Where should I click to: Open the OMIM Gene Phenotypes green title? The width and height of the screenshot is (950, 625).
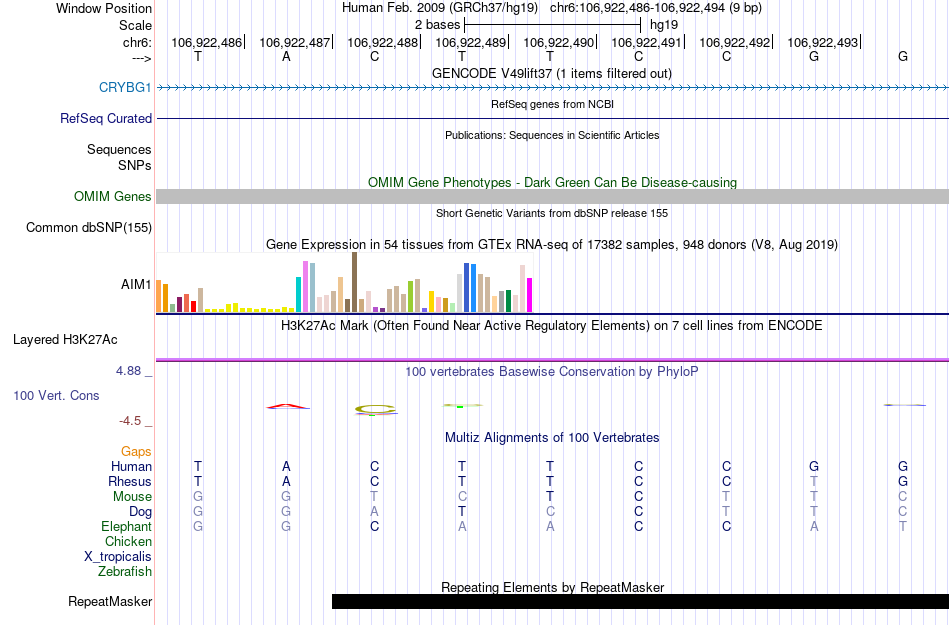552,182
